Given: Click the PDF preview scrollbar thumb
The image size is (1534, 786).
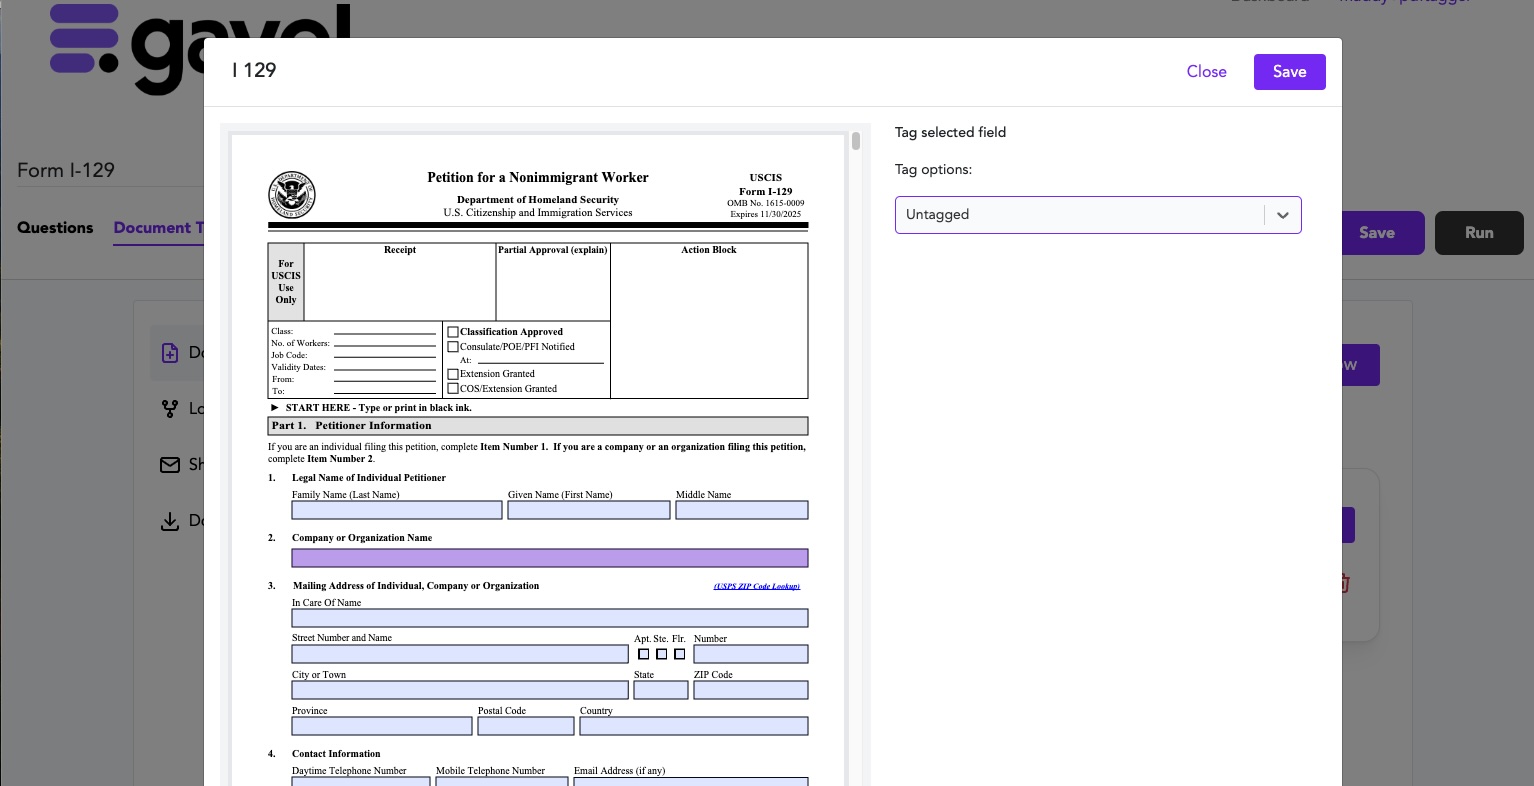Looking at the screenshot, I should pos(856,141).
